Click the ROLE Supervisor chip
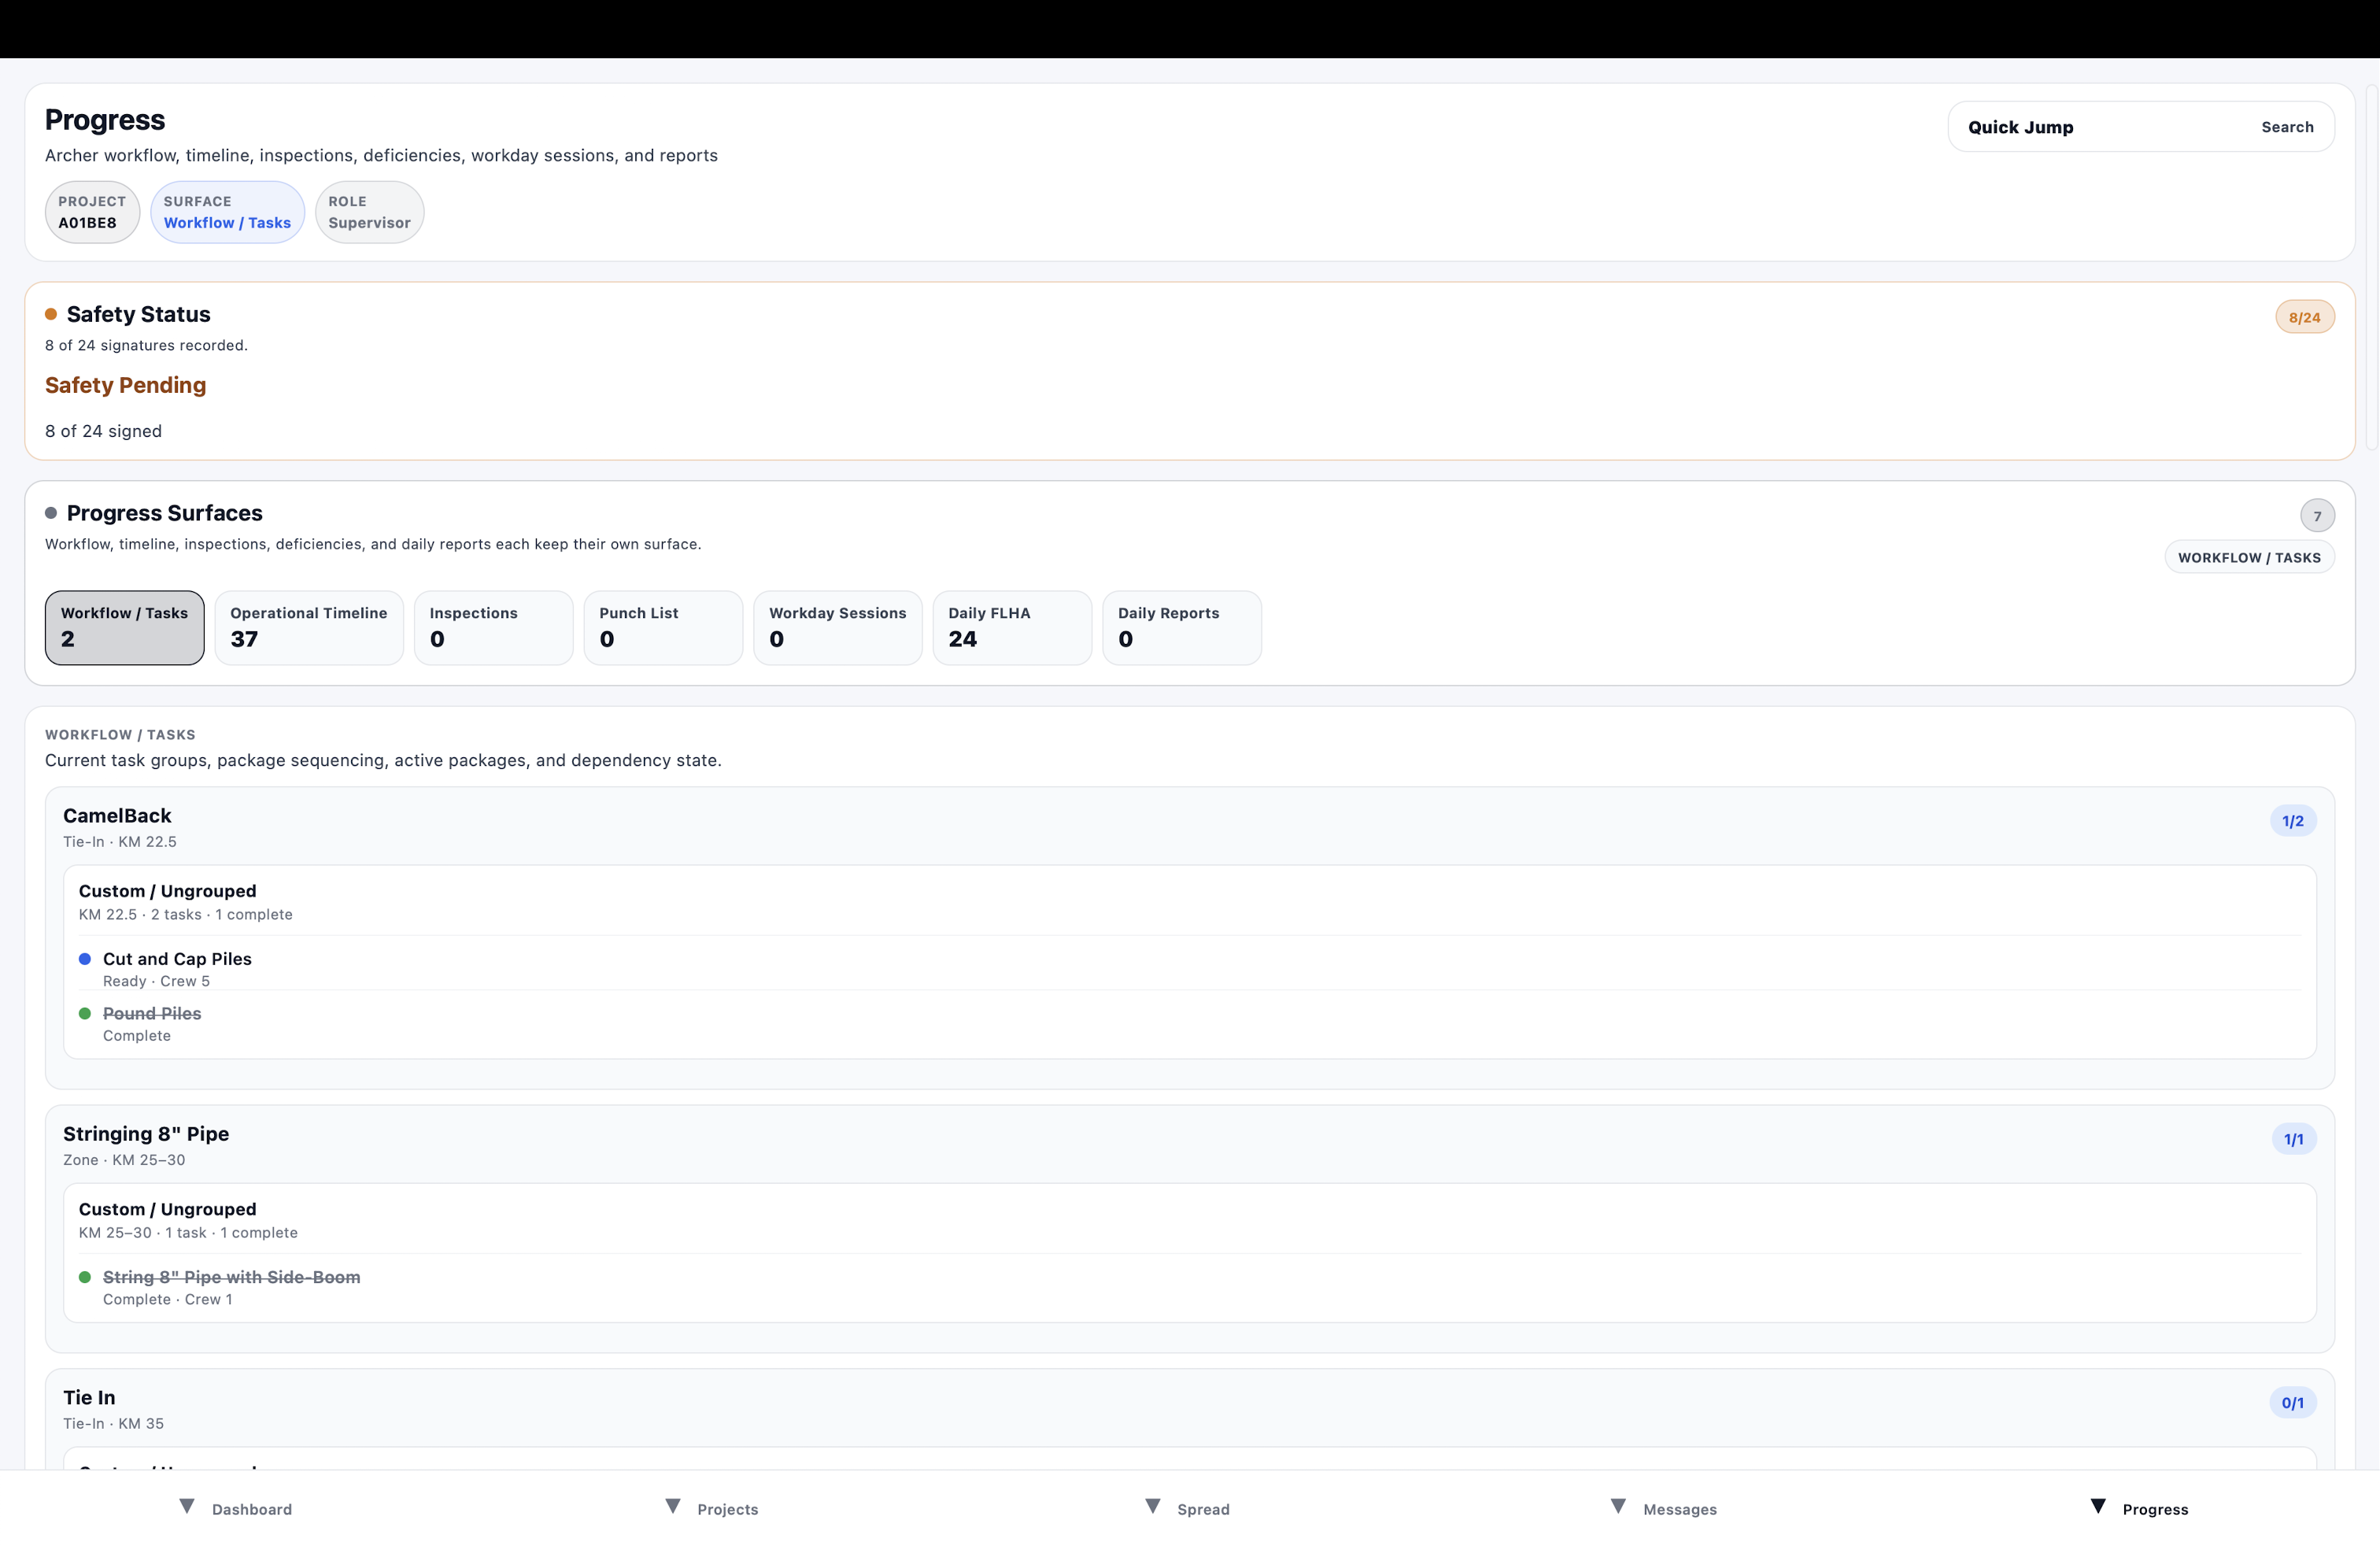Screen dimensions: 2380x1546 [x=369, y=212]
